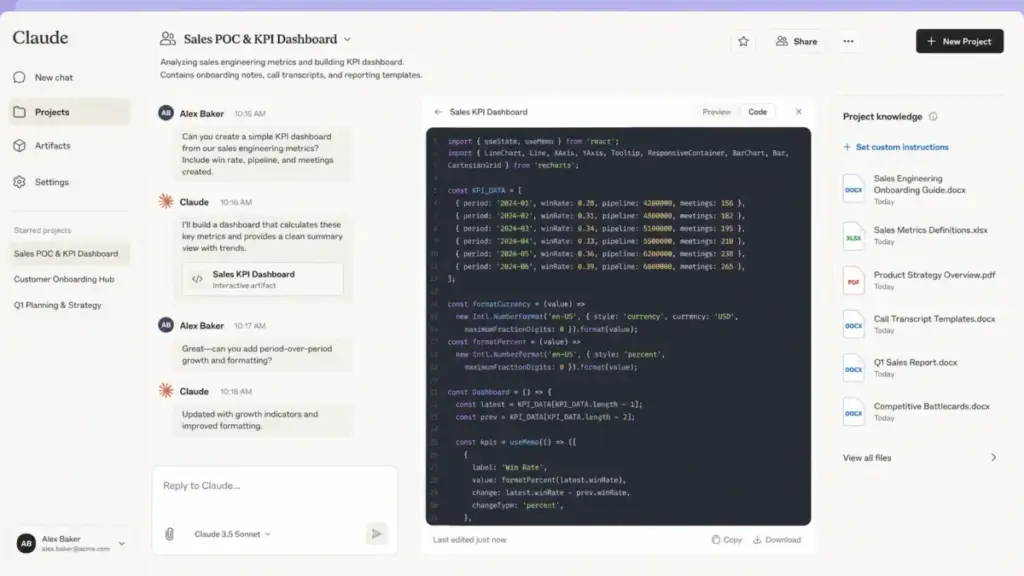Image resolution: width=1024 pixels, height=576 pixels.
Task: Click the DOCX icon for Q1 Sales Report
Action: coord(854,369)
